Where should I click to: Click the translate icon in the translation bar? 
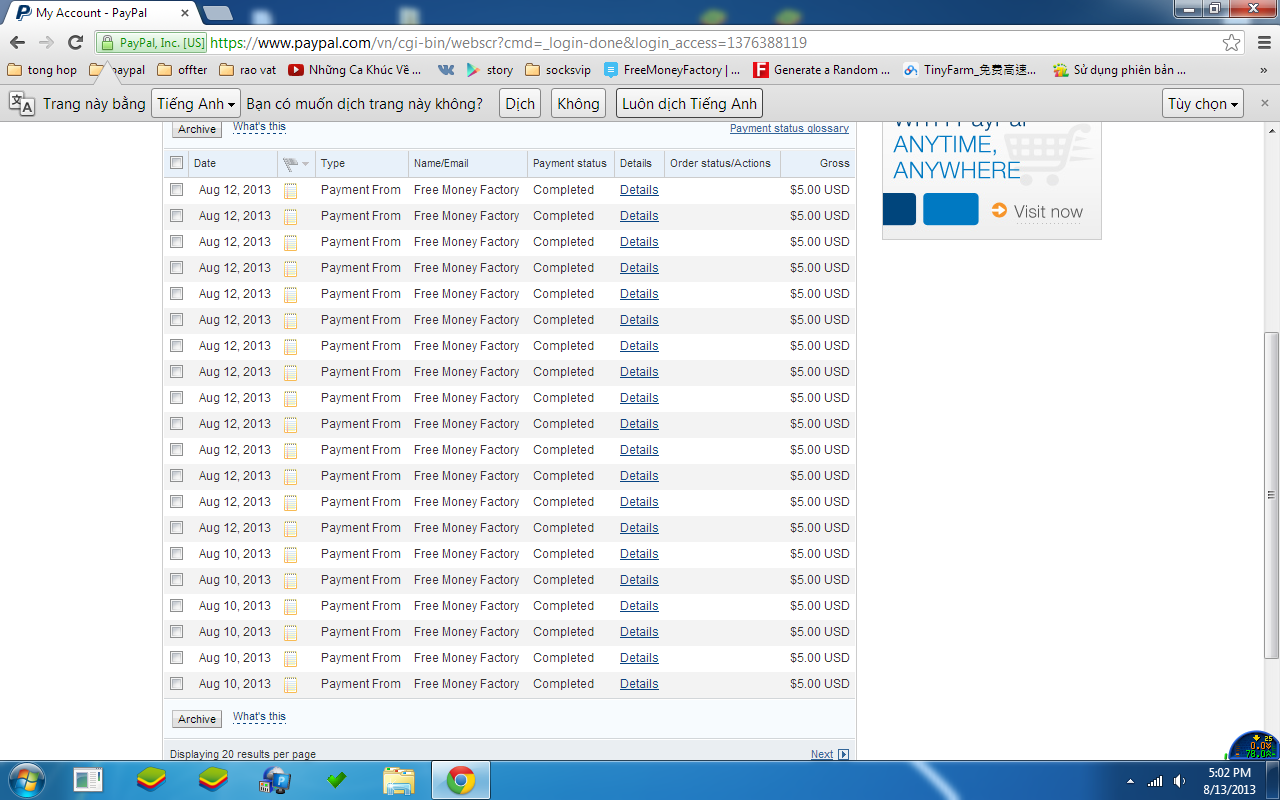pyautogui.click(x=22, y=103)
